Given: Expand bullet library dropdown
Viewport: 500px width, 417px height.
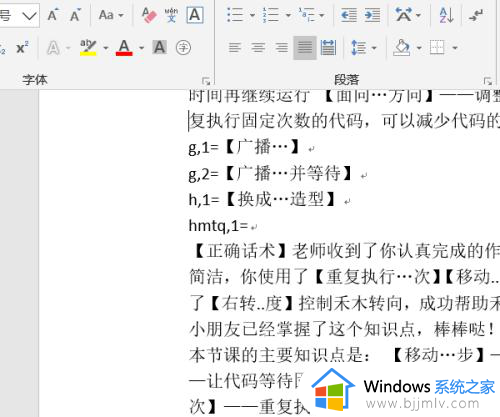Looking at the screenshot, I should point(252,15).
